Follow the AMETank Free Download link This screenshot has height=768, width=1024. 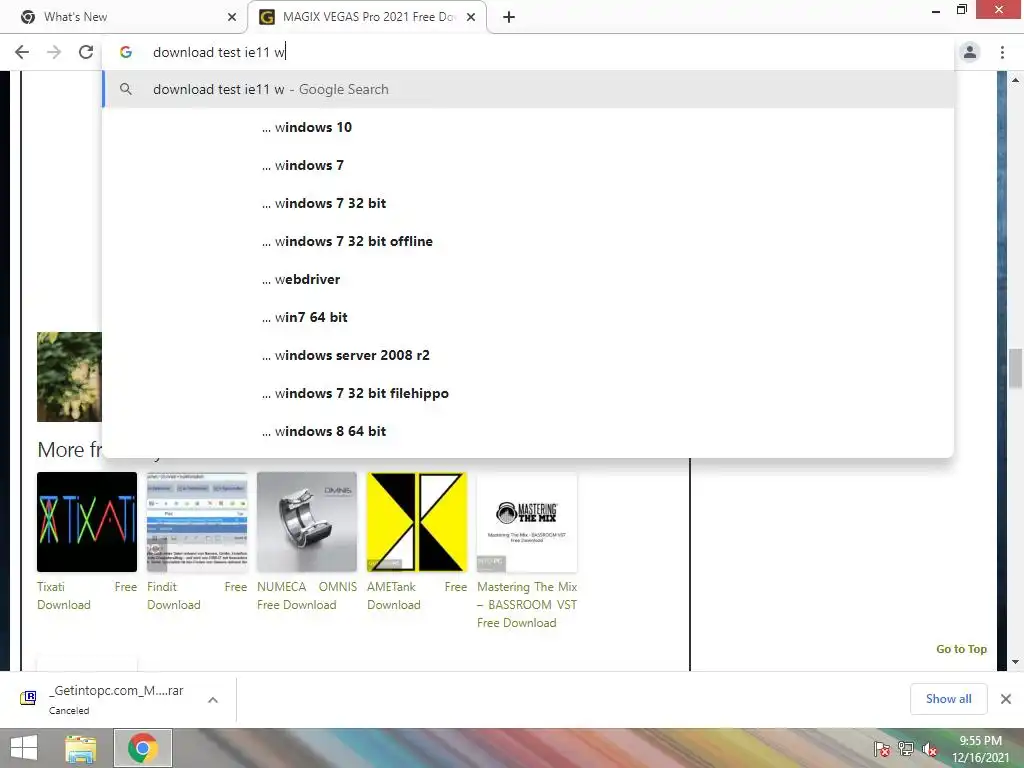point(417,596)
